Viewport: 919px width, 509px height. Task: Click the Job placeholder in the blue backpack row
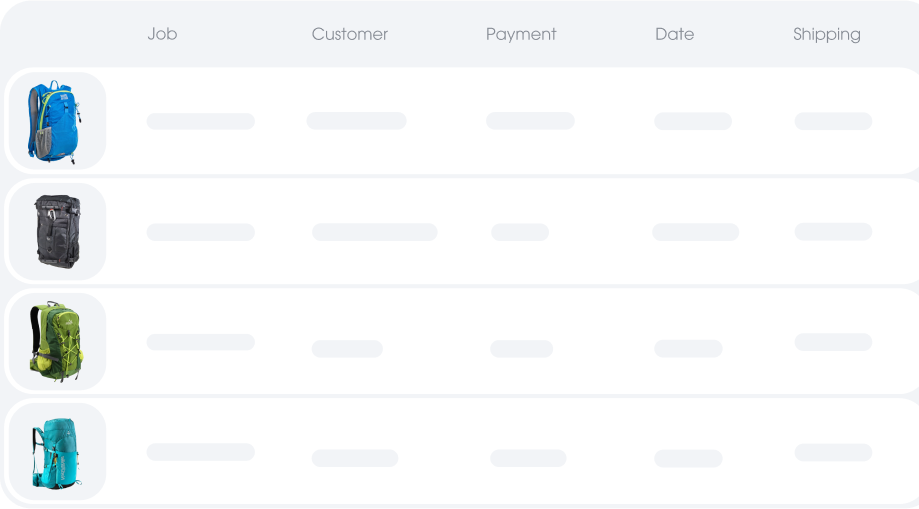click(x=200, y=121)
